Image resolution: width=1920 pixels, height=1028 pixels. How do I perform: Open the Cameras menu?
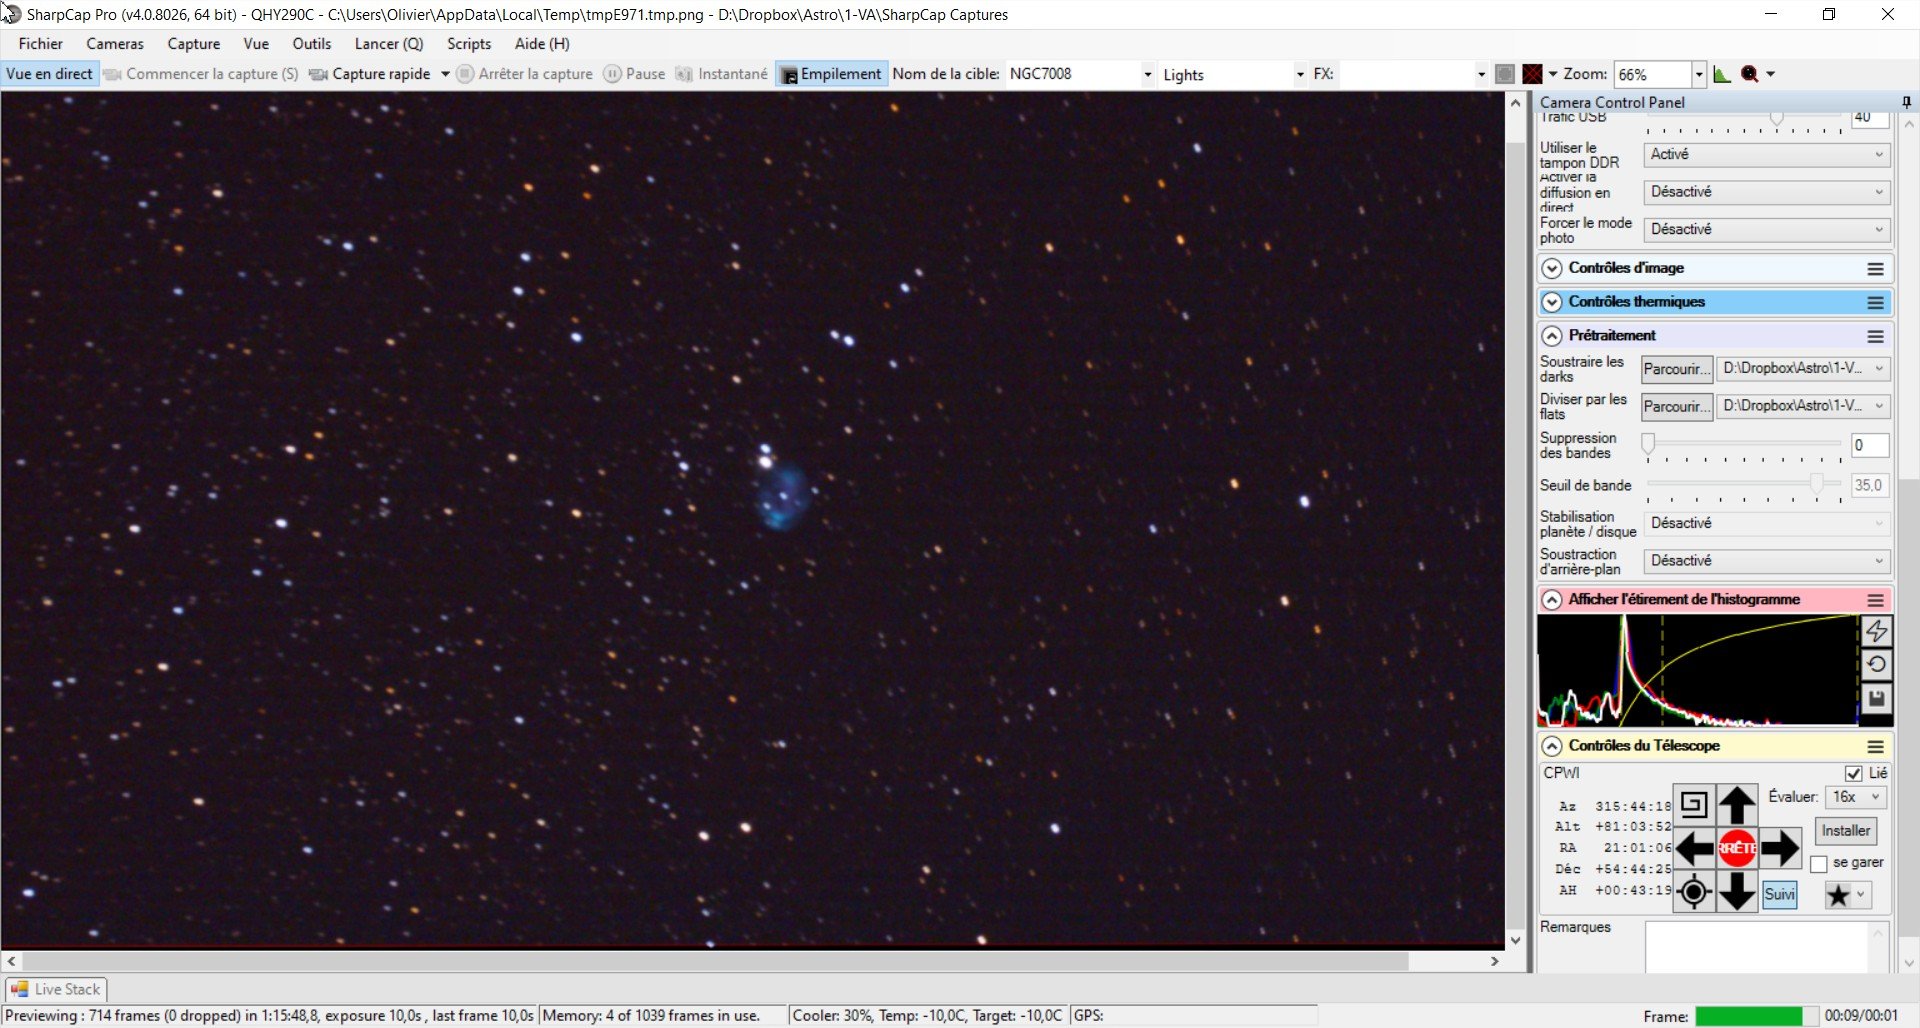click(115, 44)
